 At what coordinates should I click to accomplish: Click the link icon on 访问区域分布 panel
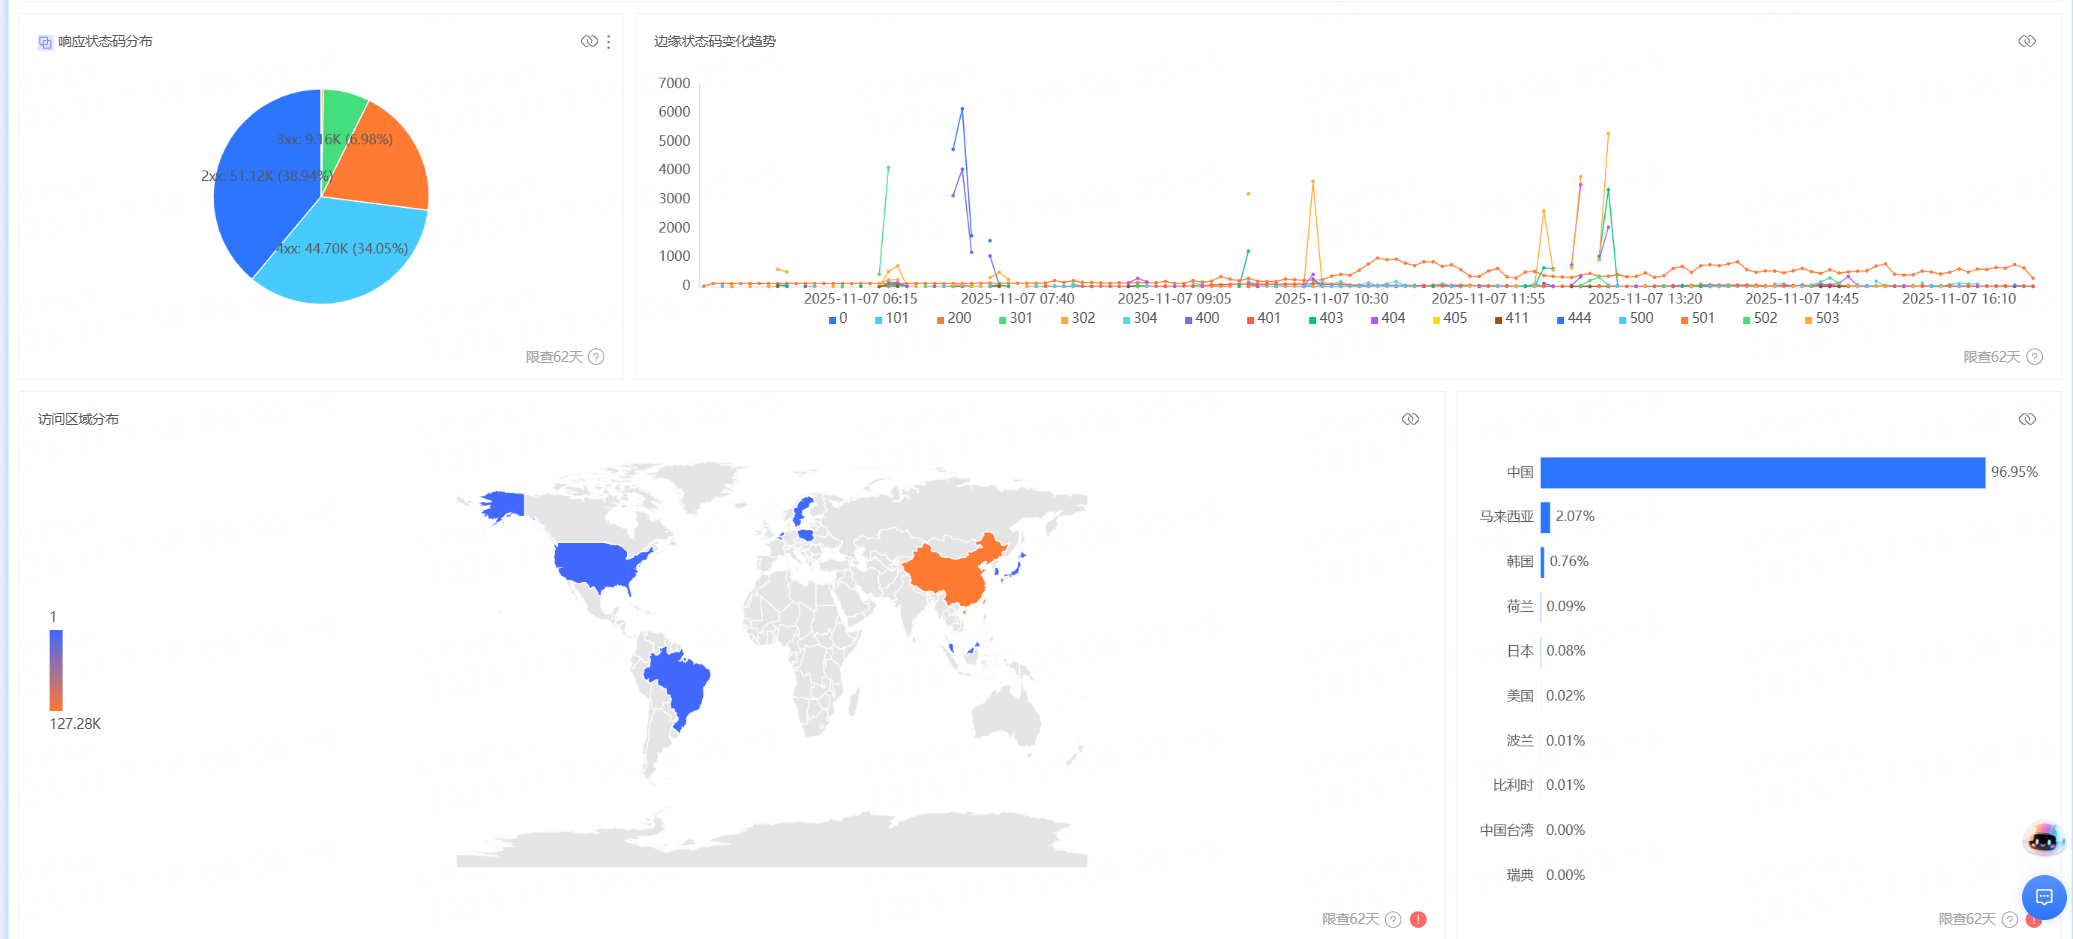tap(1410, 419)
